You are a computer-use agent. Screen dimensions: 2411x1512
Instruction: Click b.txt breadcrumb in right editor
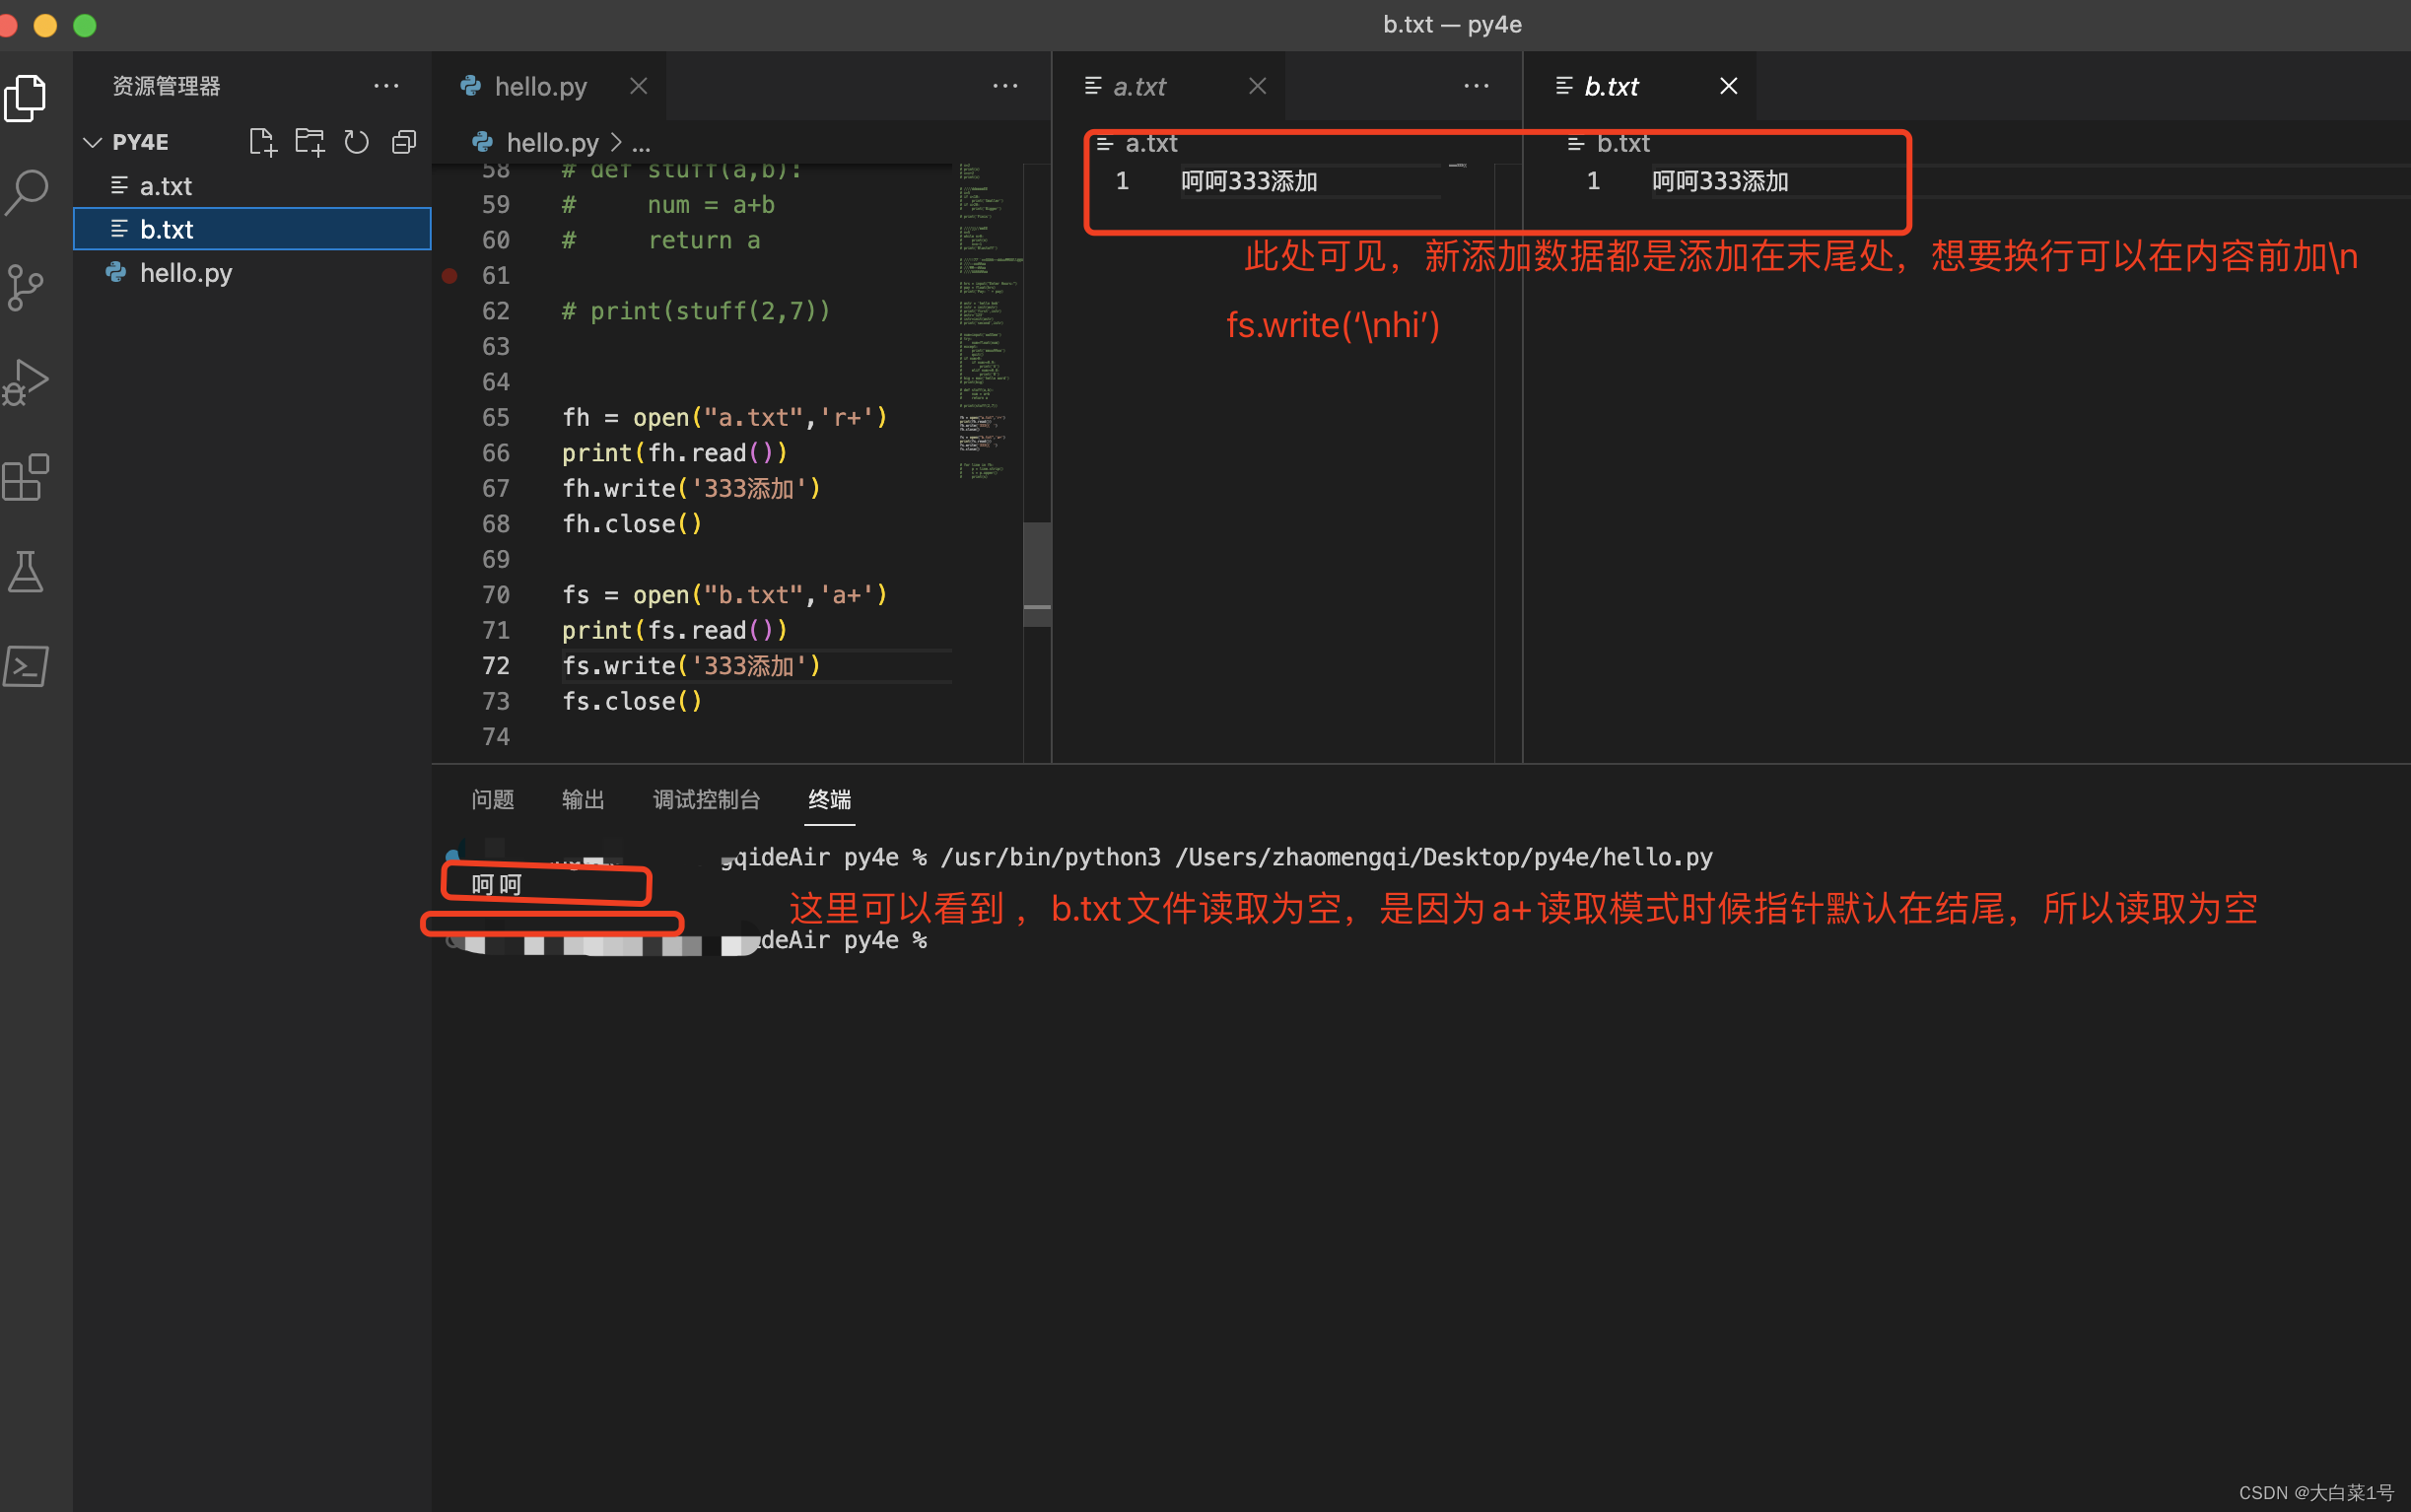click(x=1622, y=143)
